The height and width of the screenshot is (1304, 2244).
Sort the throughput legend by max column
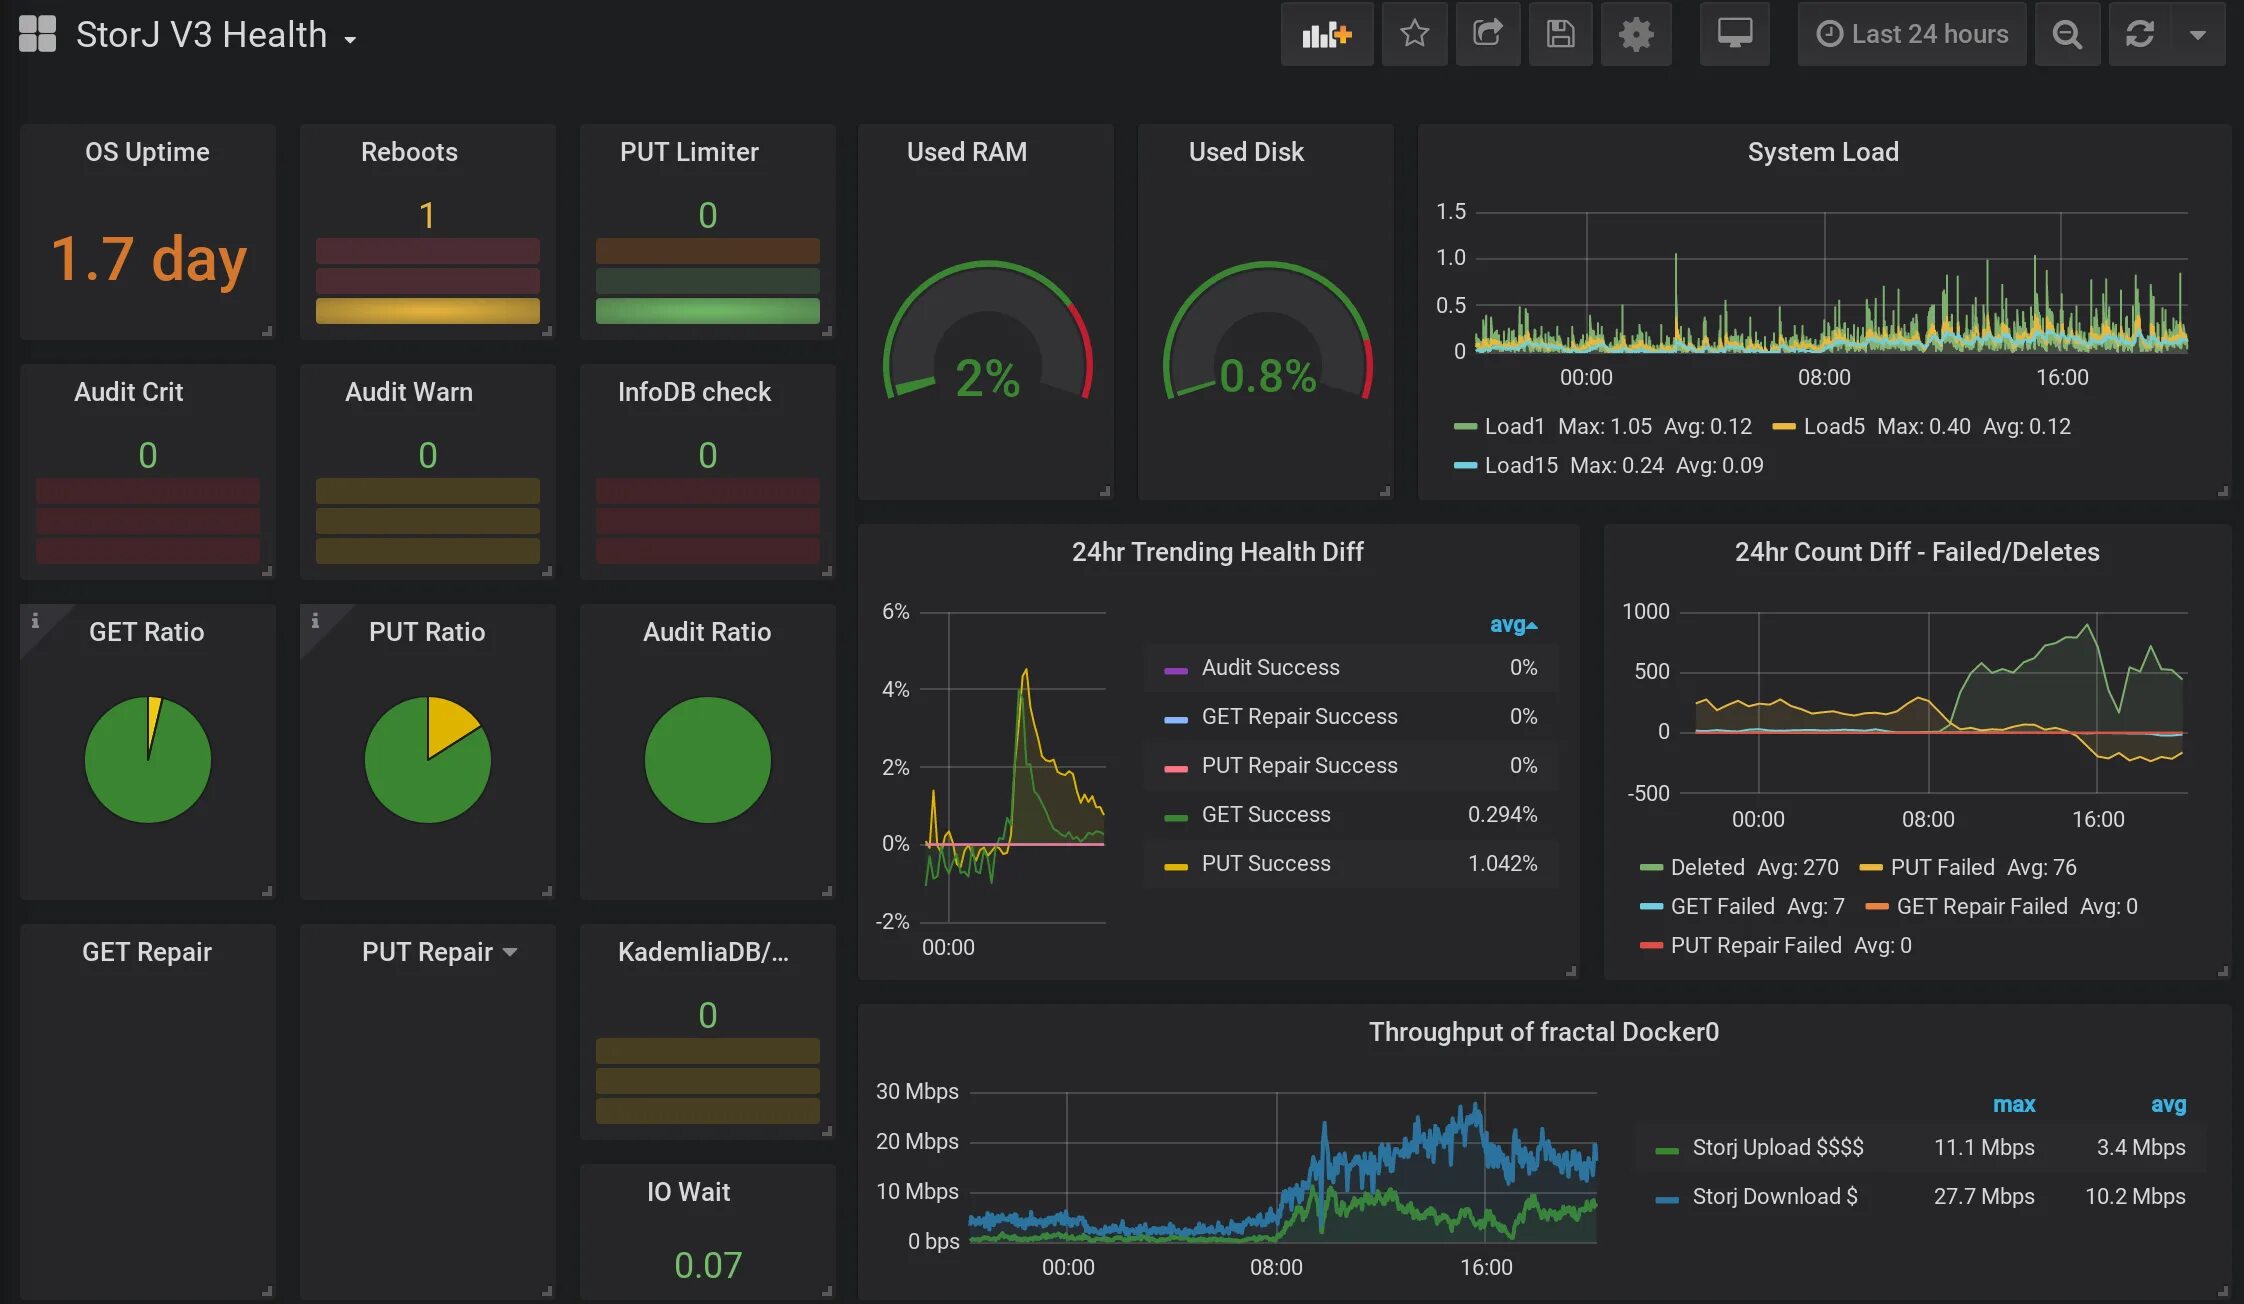tap(2013, 1105)
